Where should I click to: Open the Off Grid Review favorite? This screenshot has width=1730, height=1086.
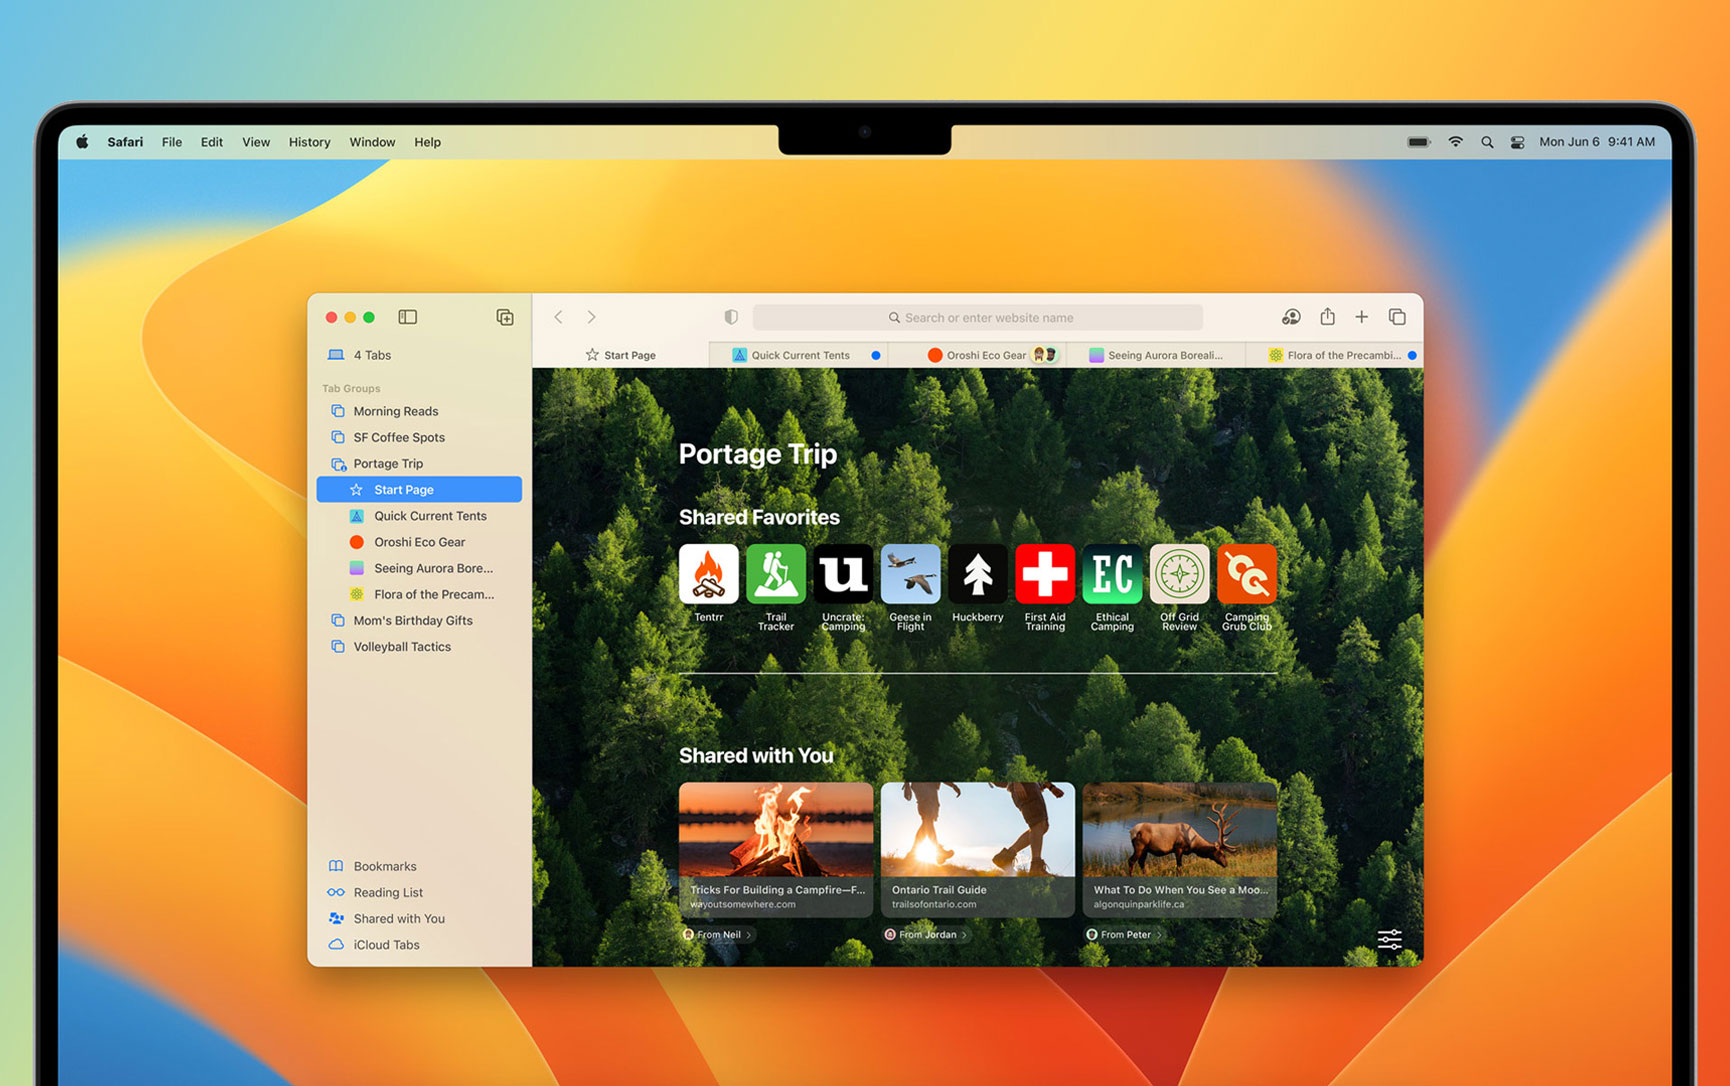tap(1179, 574)
